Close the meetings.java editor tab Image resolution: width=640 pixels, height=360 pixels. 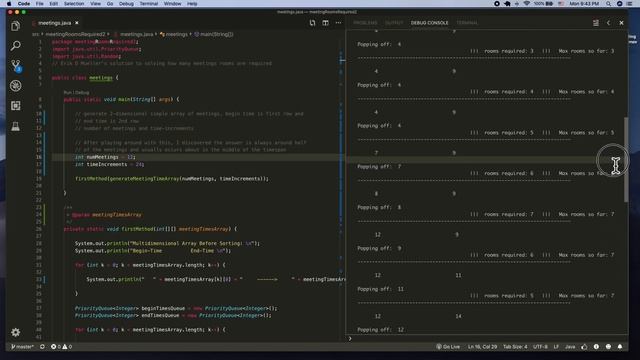coord(77,23)
